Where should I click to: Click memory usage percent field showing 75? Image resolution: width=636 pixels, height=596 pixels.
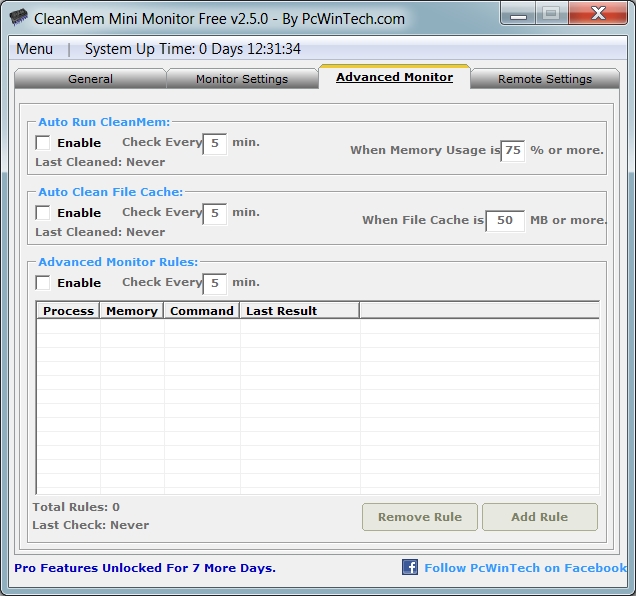pos(513,151)
